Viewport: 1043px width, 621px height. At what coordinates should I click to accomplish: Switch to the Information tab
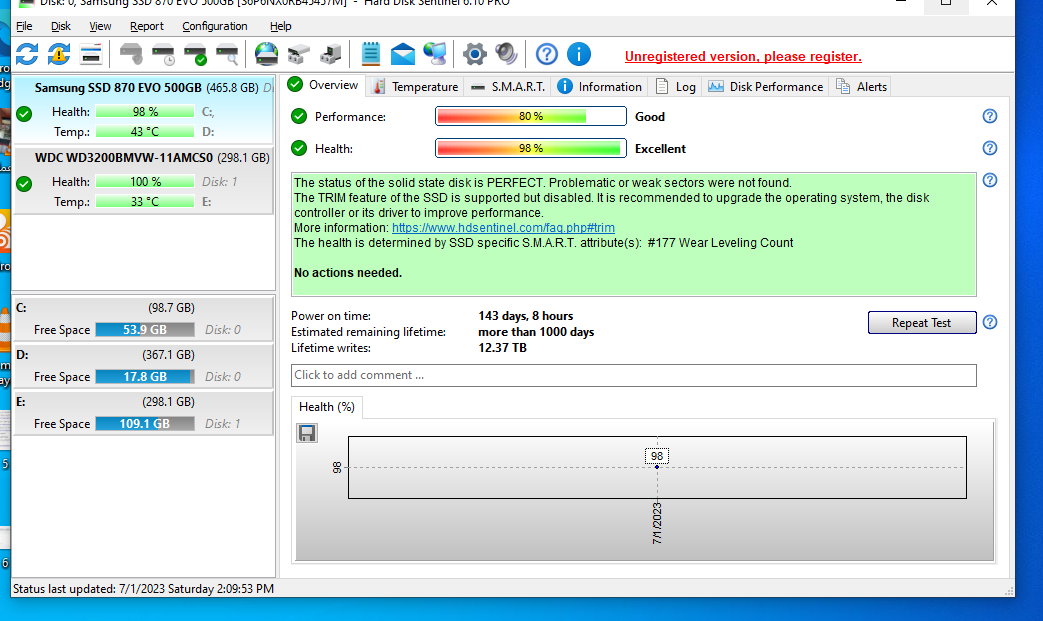pos(599,87)
